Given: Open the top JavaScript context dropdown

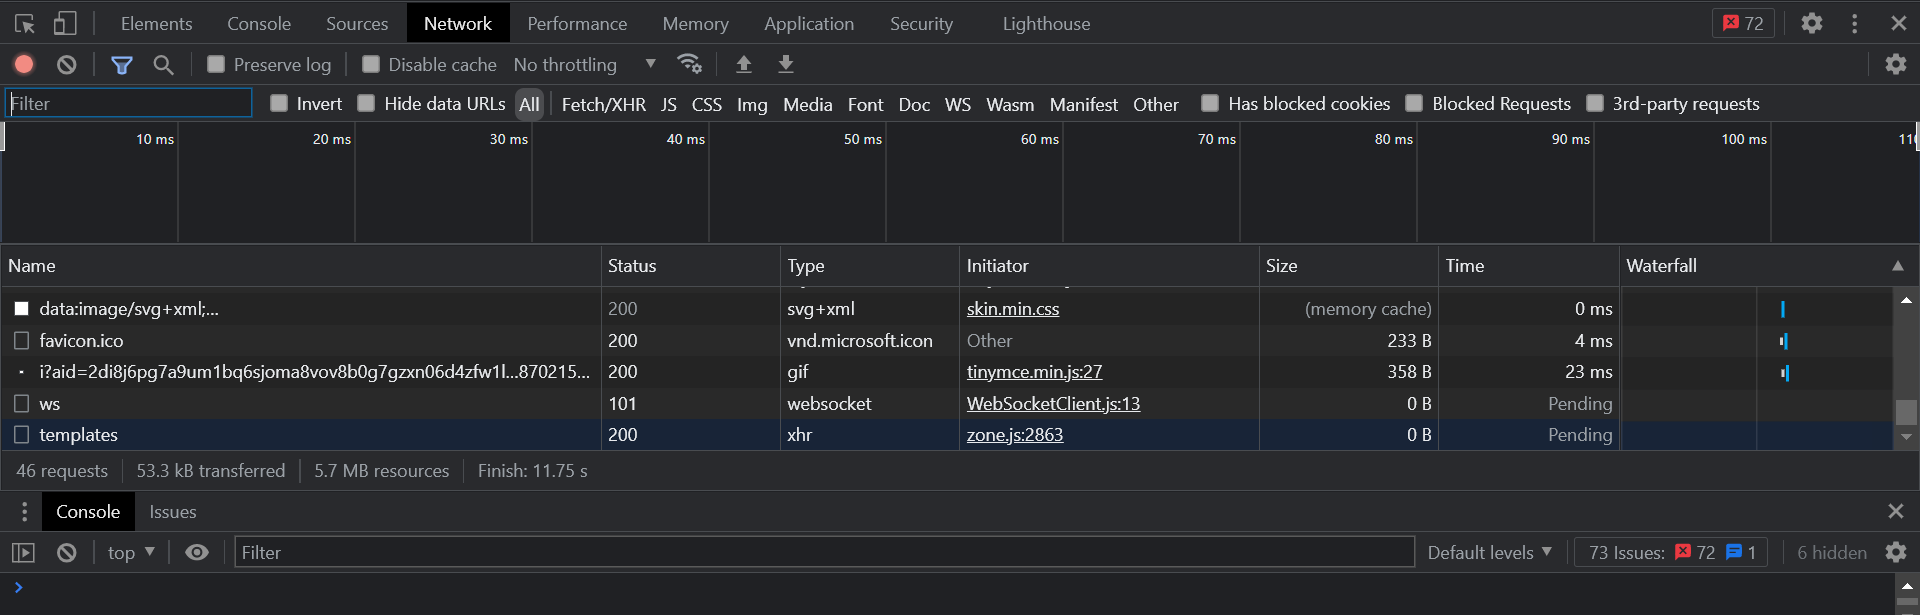Looking at the screenshot, I should click(x=131, y=553).
